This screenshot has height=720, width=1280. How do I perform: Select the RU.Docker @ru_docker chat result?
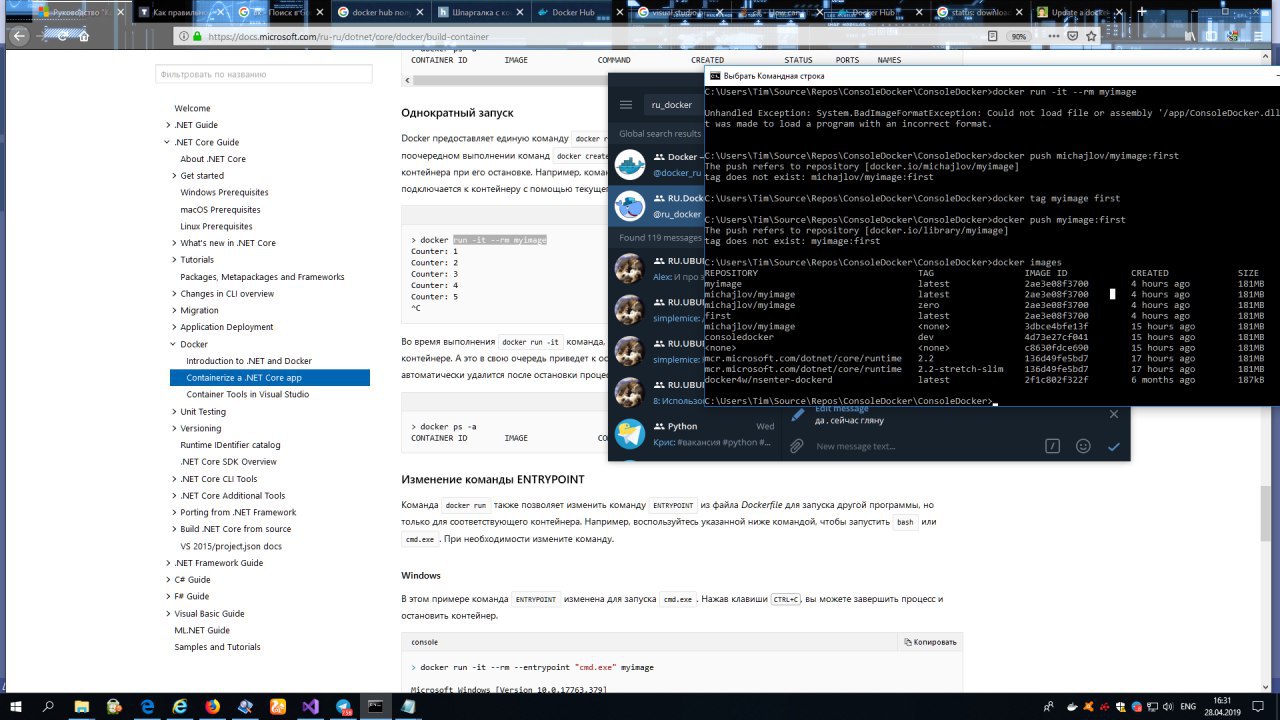pyautogui.click(x=656, y=206)
